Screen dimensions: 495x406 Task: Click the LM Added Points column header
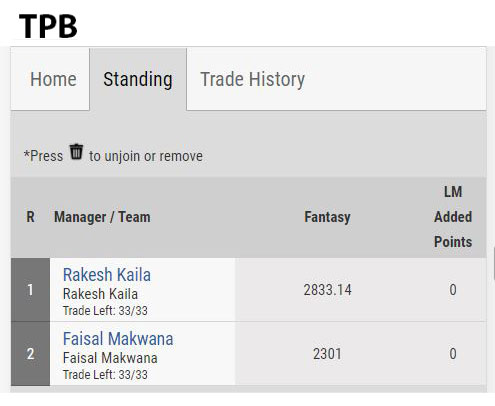point(453,217)
